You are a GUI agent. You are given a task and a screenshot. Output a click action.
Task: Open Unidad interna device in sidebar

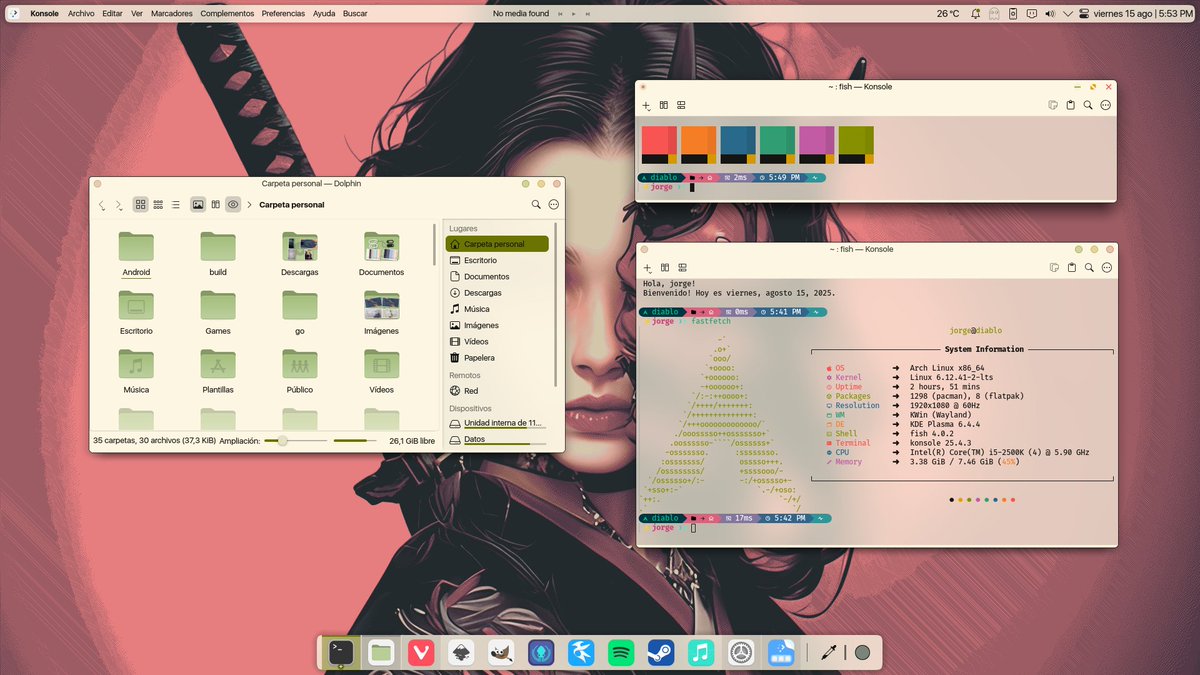coord(497,423)
